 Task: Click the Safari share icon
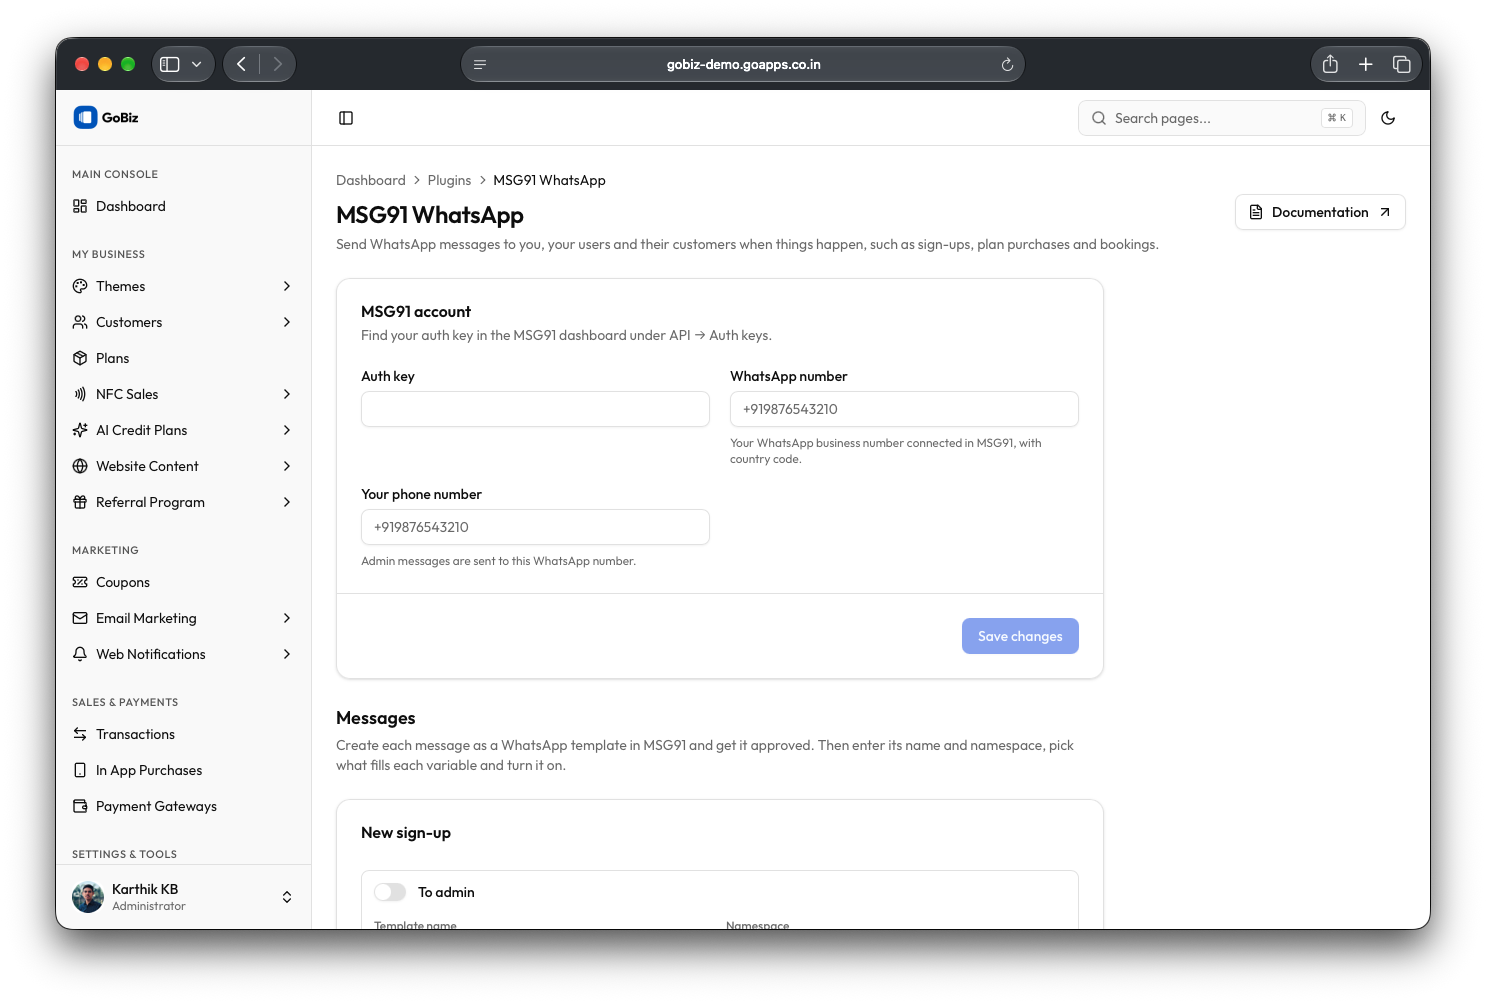pos(1330,64)
